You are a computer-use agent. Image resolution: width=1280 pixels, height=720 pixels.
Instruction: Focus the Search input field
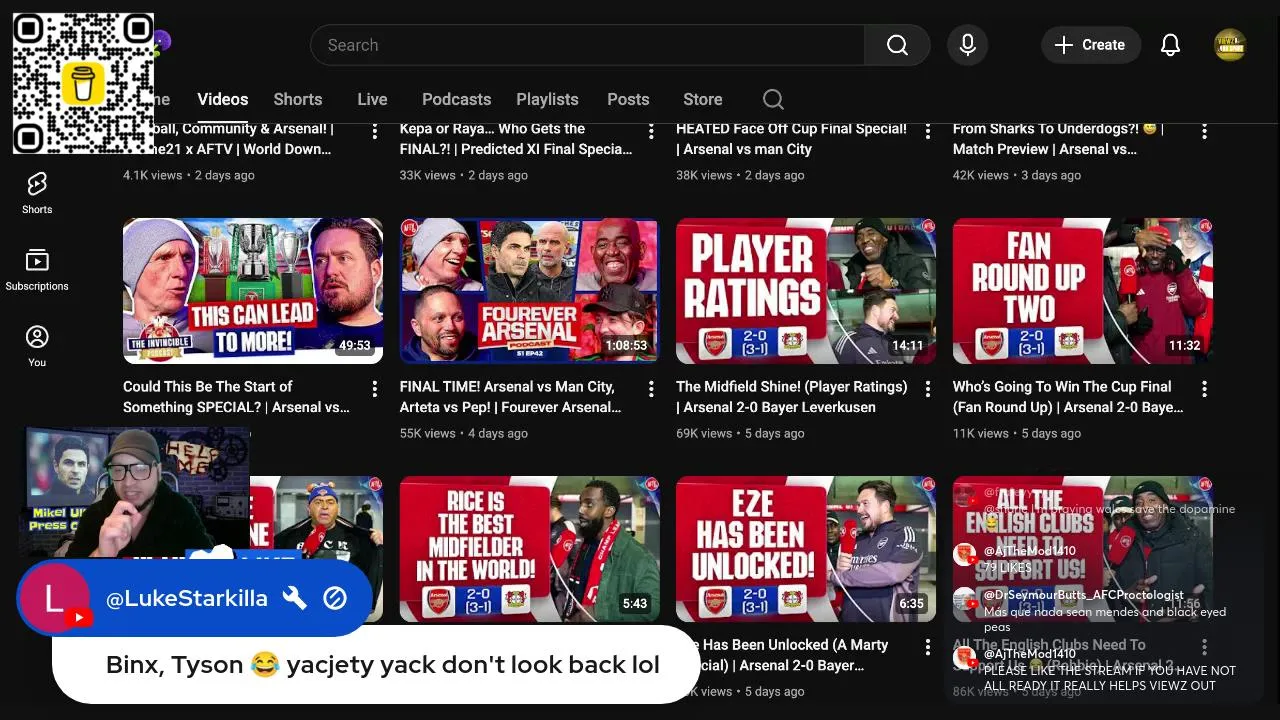coord(588,45)
